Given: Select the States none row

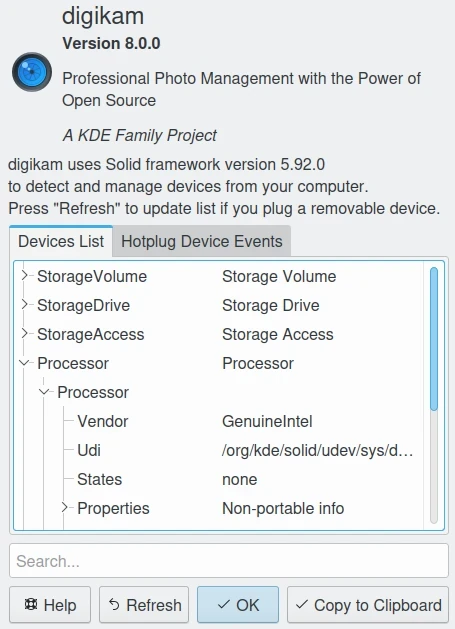Looking at the screenshot, I should pos(218,479).
